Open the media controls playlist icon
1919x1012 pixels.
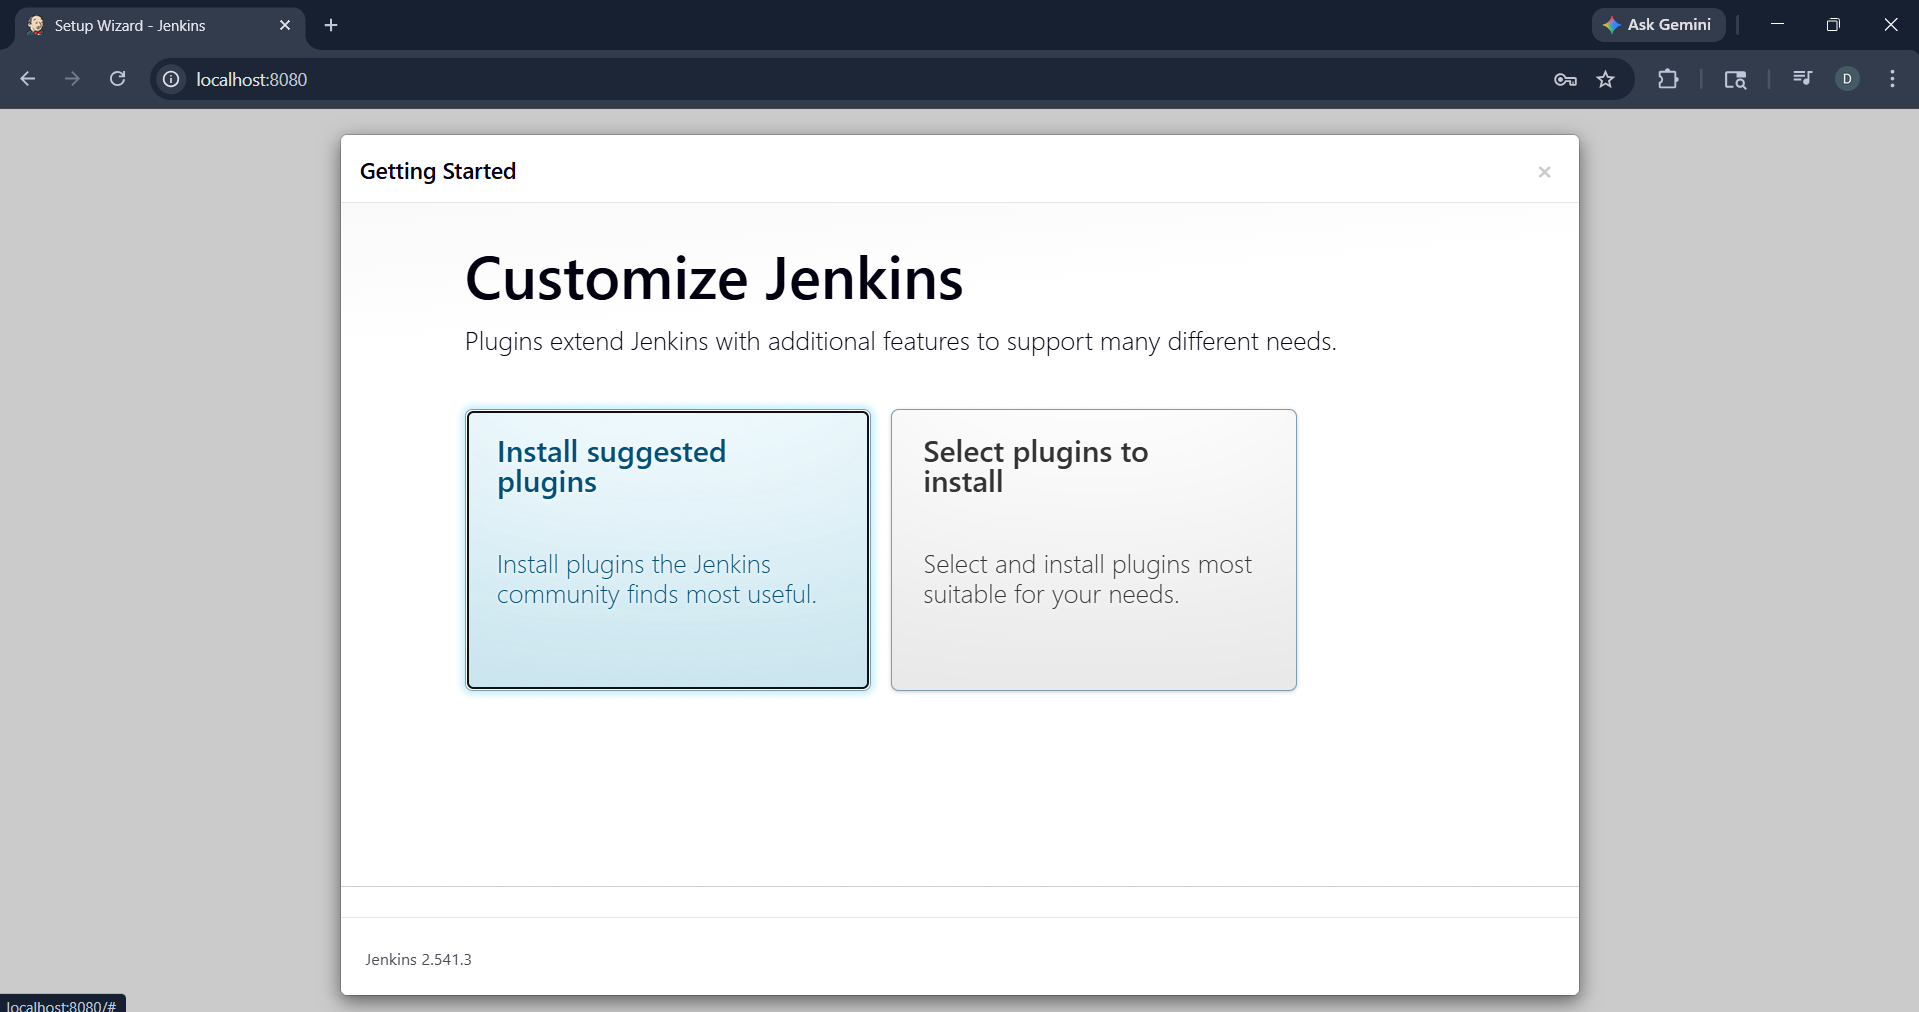point(1802,79)
